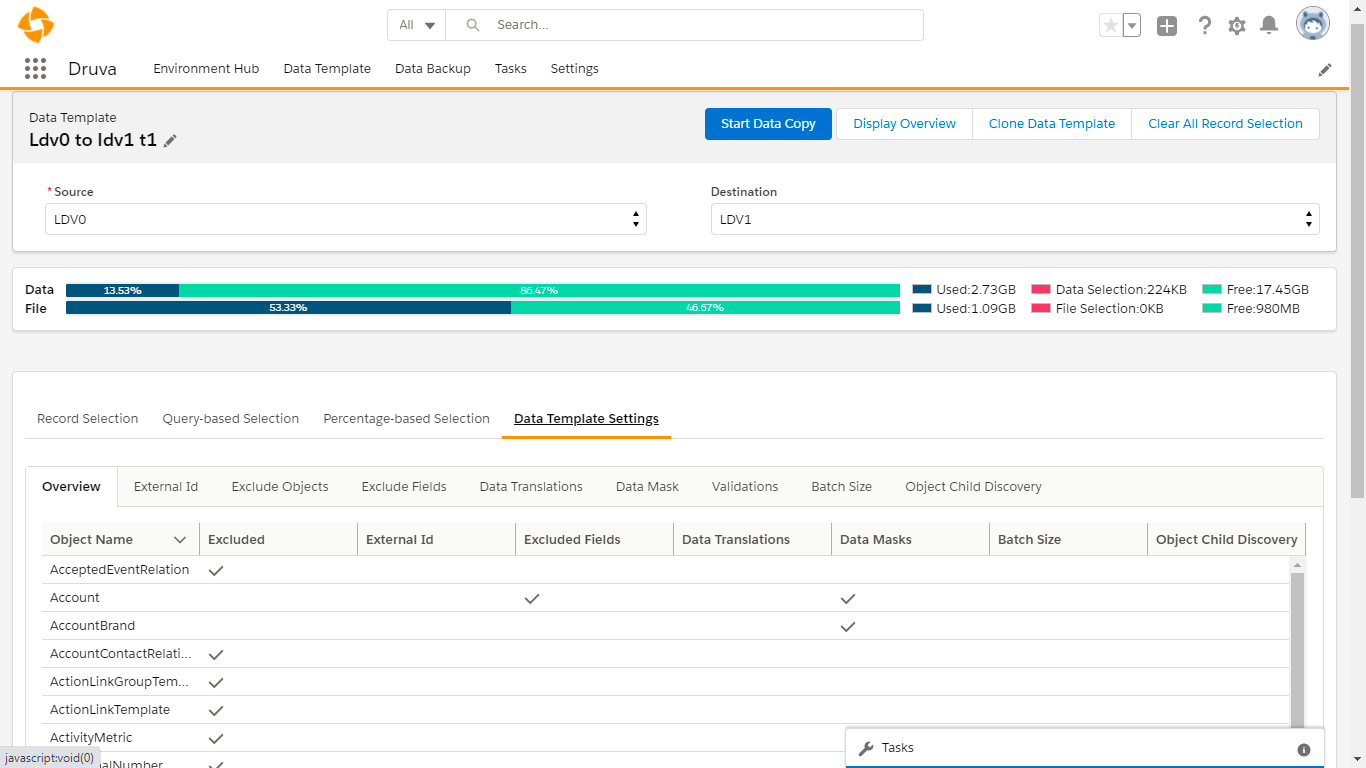The image size is (1366, 768).
Task: Click the search magnifier icon
Action: [473, 25]
